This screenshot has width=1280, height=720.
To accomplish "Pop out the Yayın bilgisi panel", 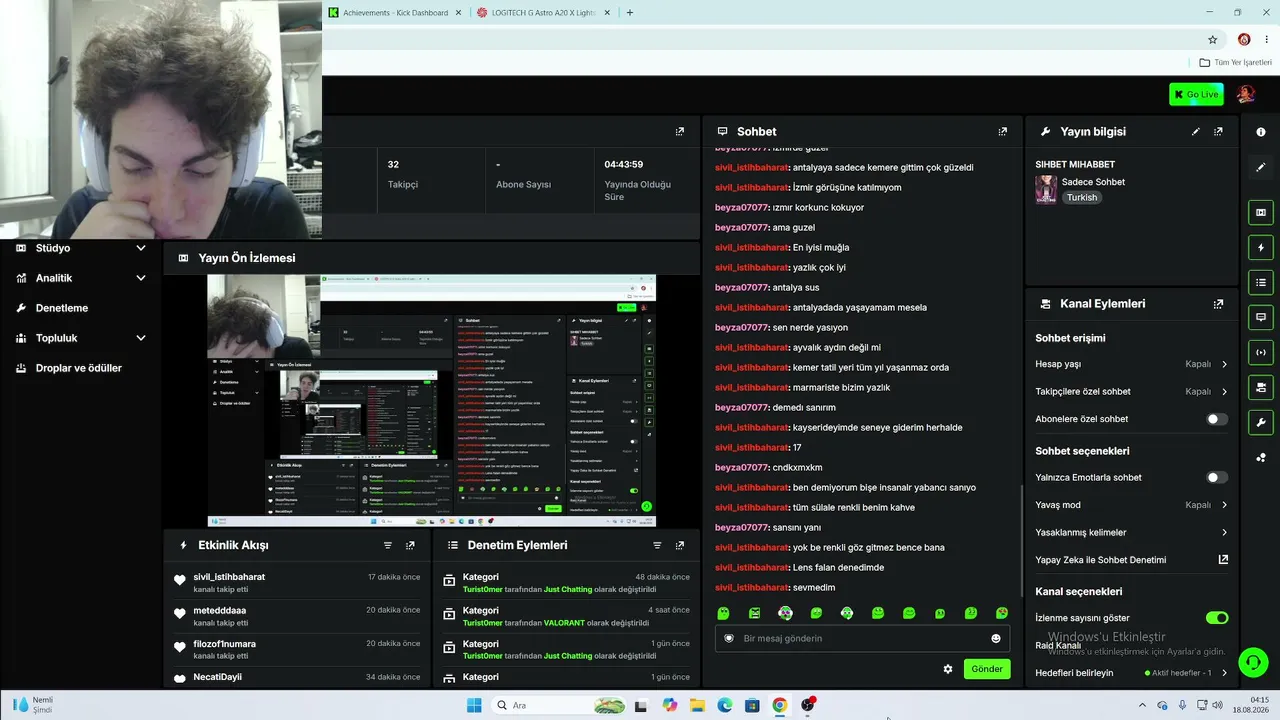I will click(x=1218, y=131).
